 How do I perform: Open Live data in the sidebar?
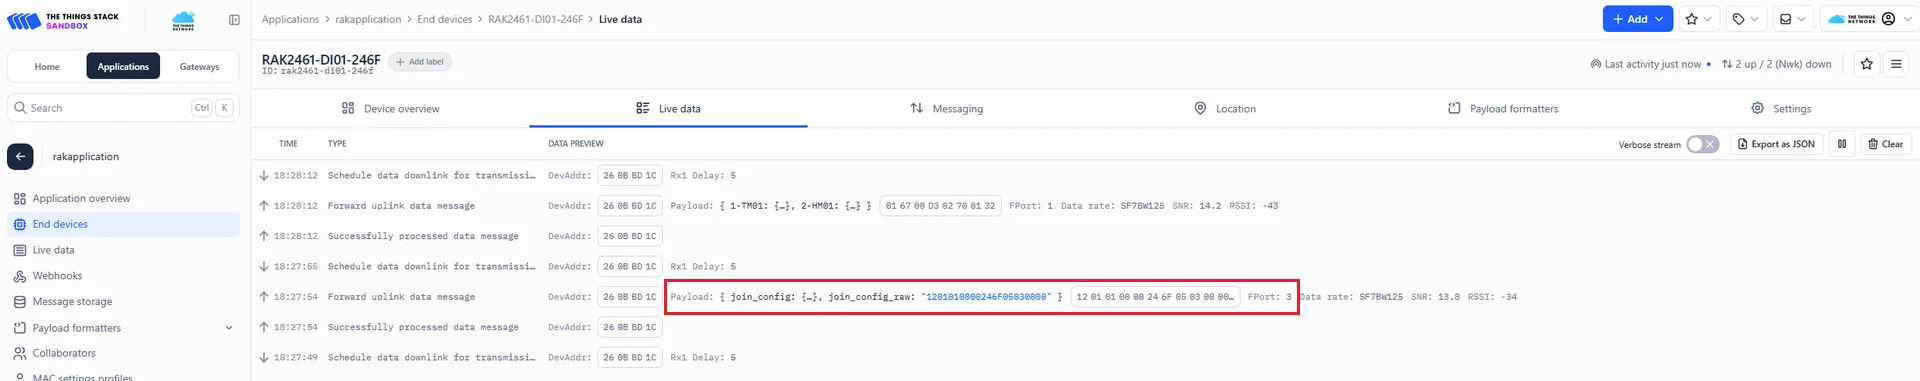pyautogui.click(x=123, y=251)
